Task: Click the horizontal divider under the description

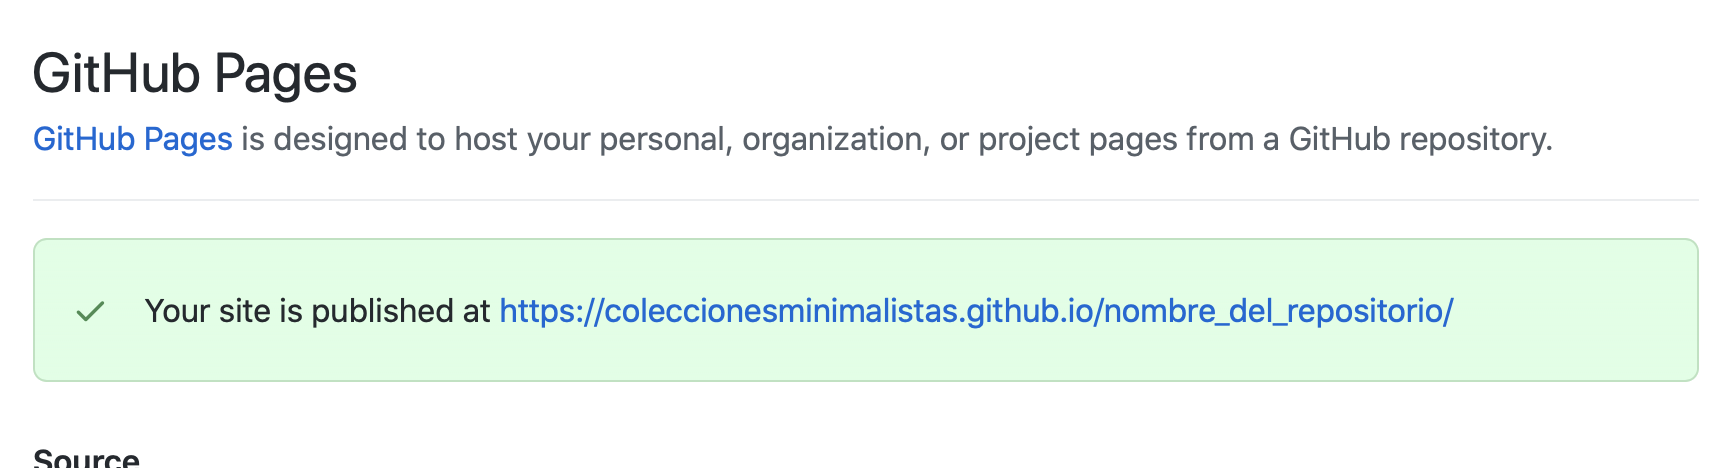Action: pyautogui.click(x=866, y=200)
